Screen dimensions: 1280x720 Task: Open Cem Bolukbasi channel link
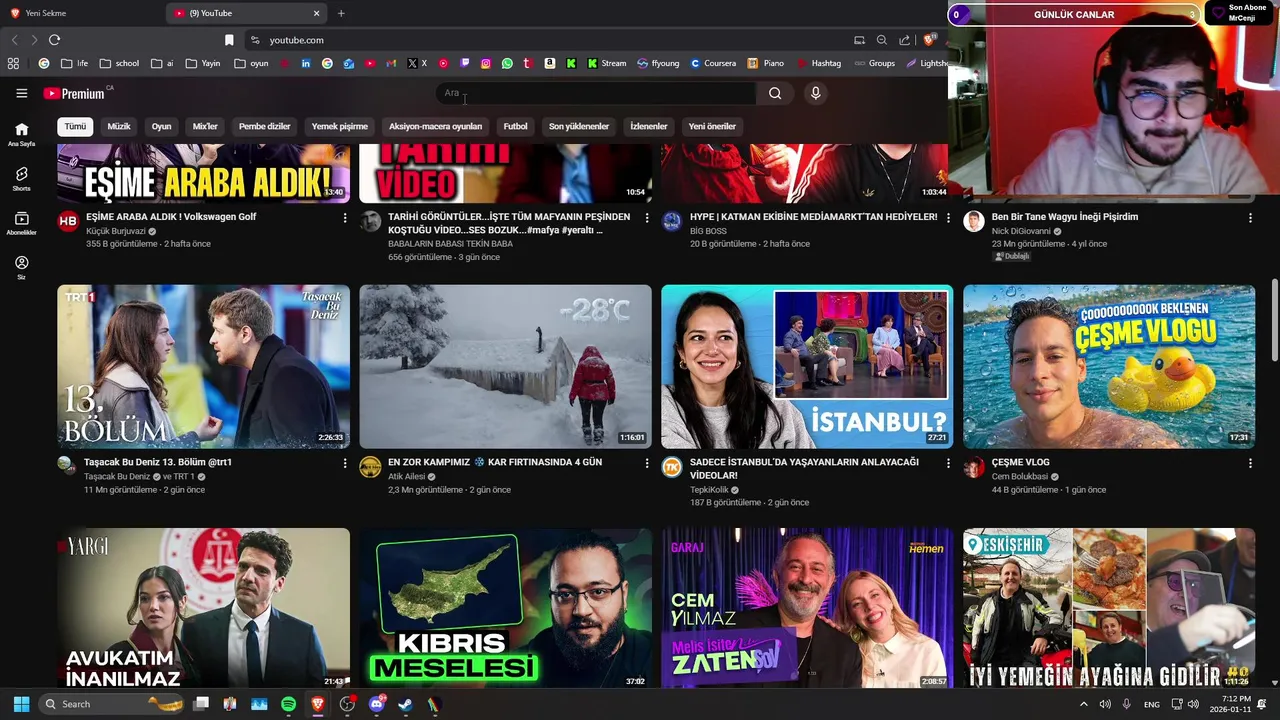coord(1020,477)
